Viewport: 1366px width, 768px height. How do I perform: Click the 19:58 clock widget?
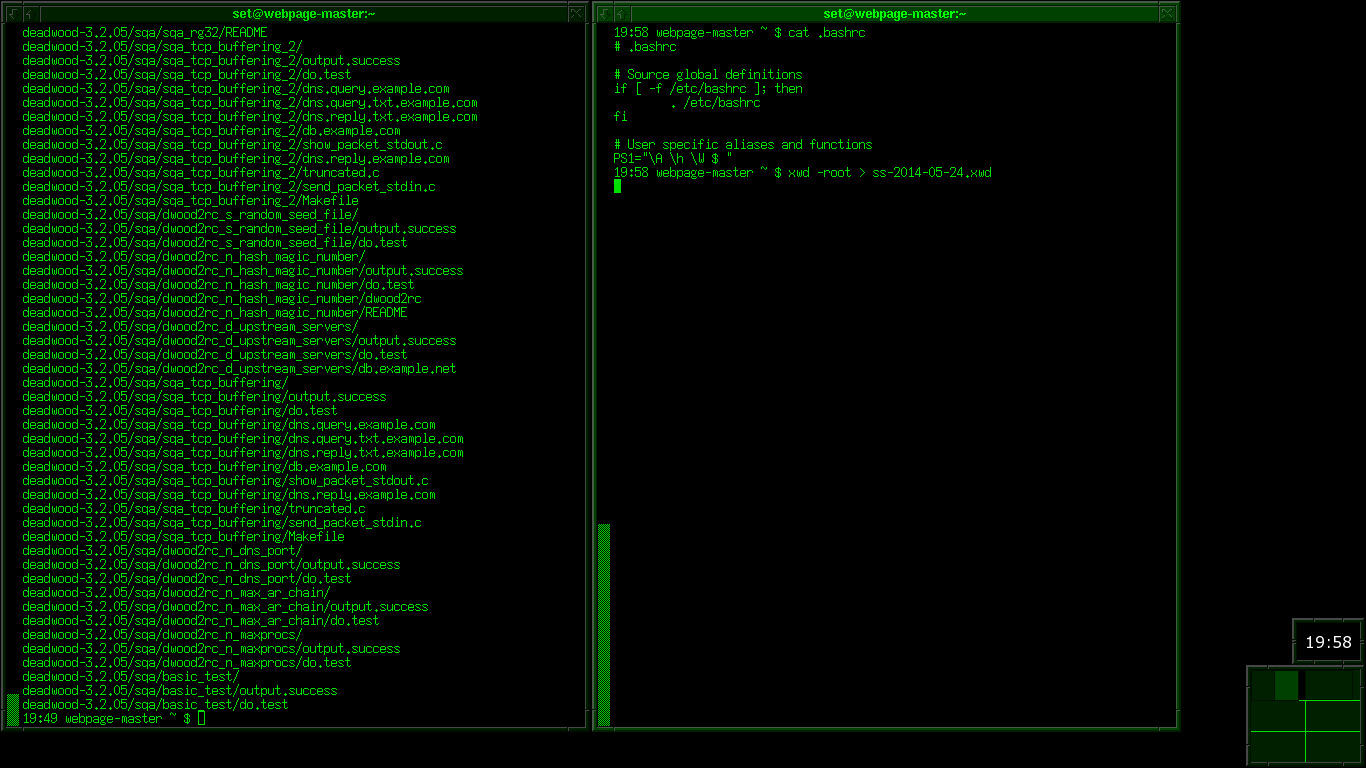pos(1328,643)
